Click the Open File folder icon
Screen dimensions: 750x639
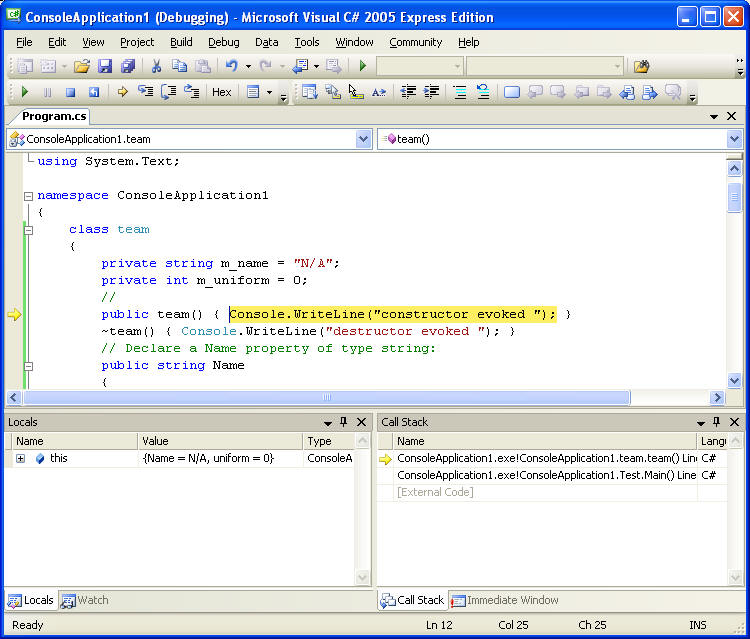point(81,66)
